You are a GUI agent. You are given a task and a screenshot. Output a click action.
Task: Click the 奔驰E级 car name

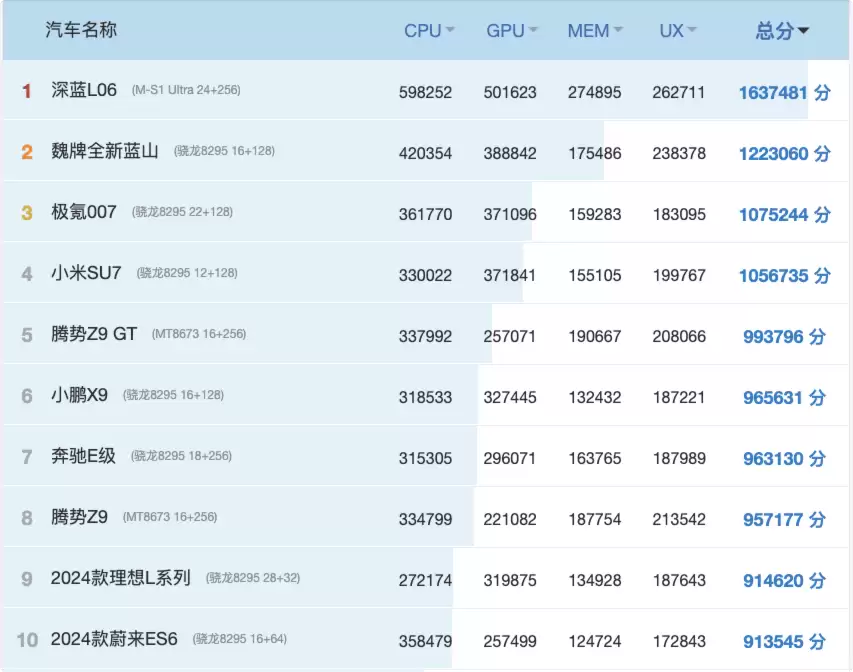point(82,456)
